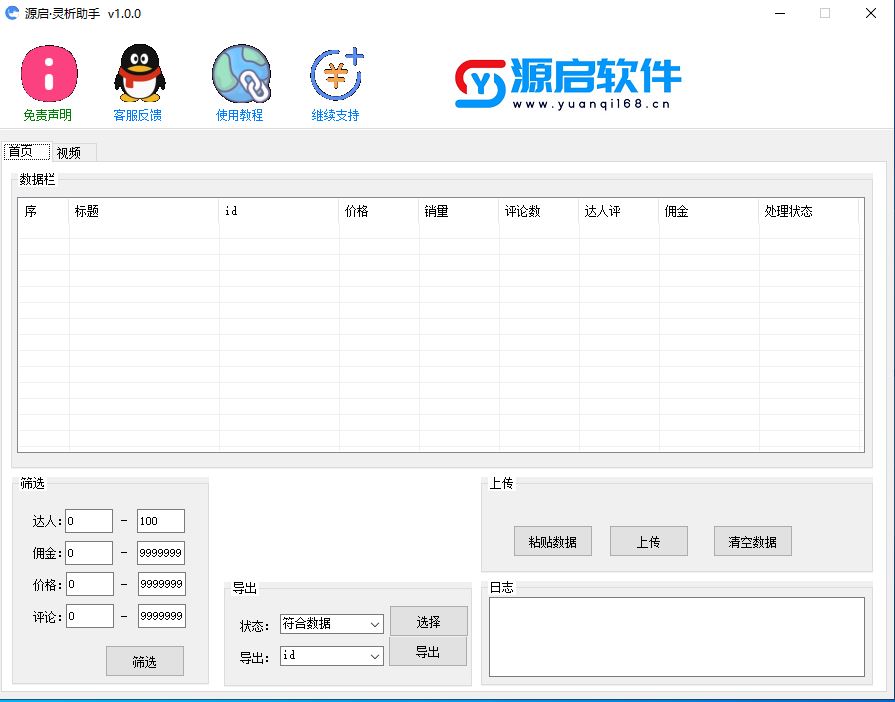The height and width of the screenshot is (702, 895).
Task: Click inside the 日志 log text area
Action: 676,636
